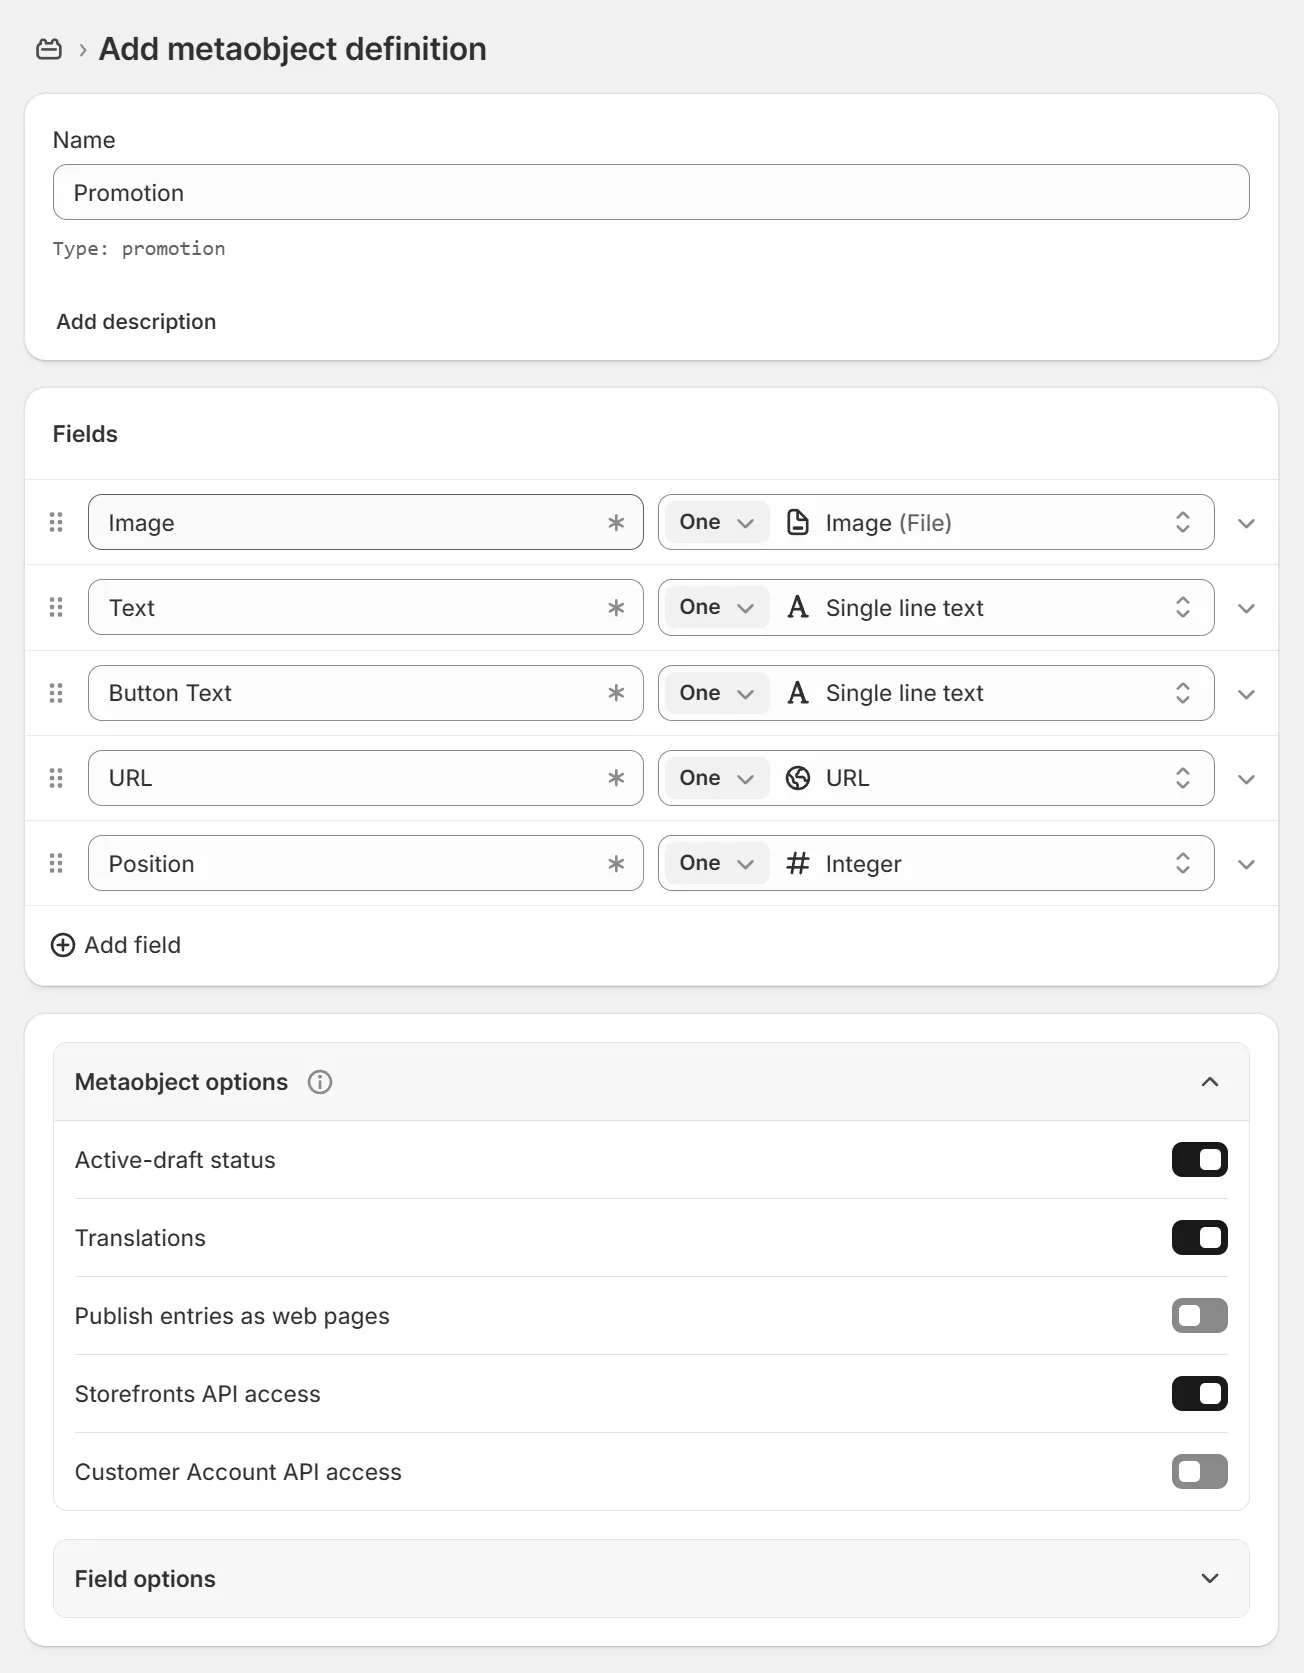
Task: Click the drag handle for Image field
Action: [56, 522]
